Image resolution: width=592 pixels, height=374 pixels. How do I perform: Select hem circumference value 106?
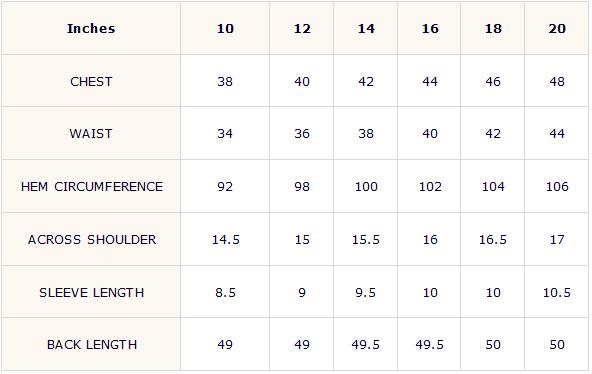point(557,186)
